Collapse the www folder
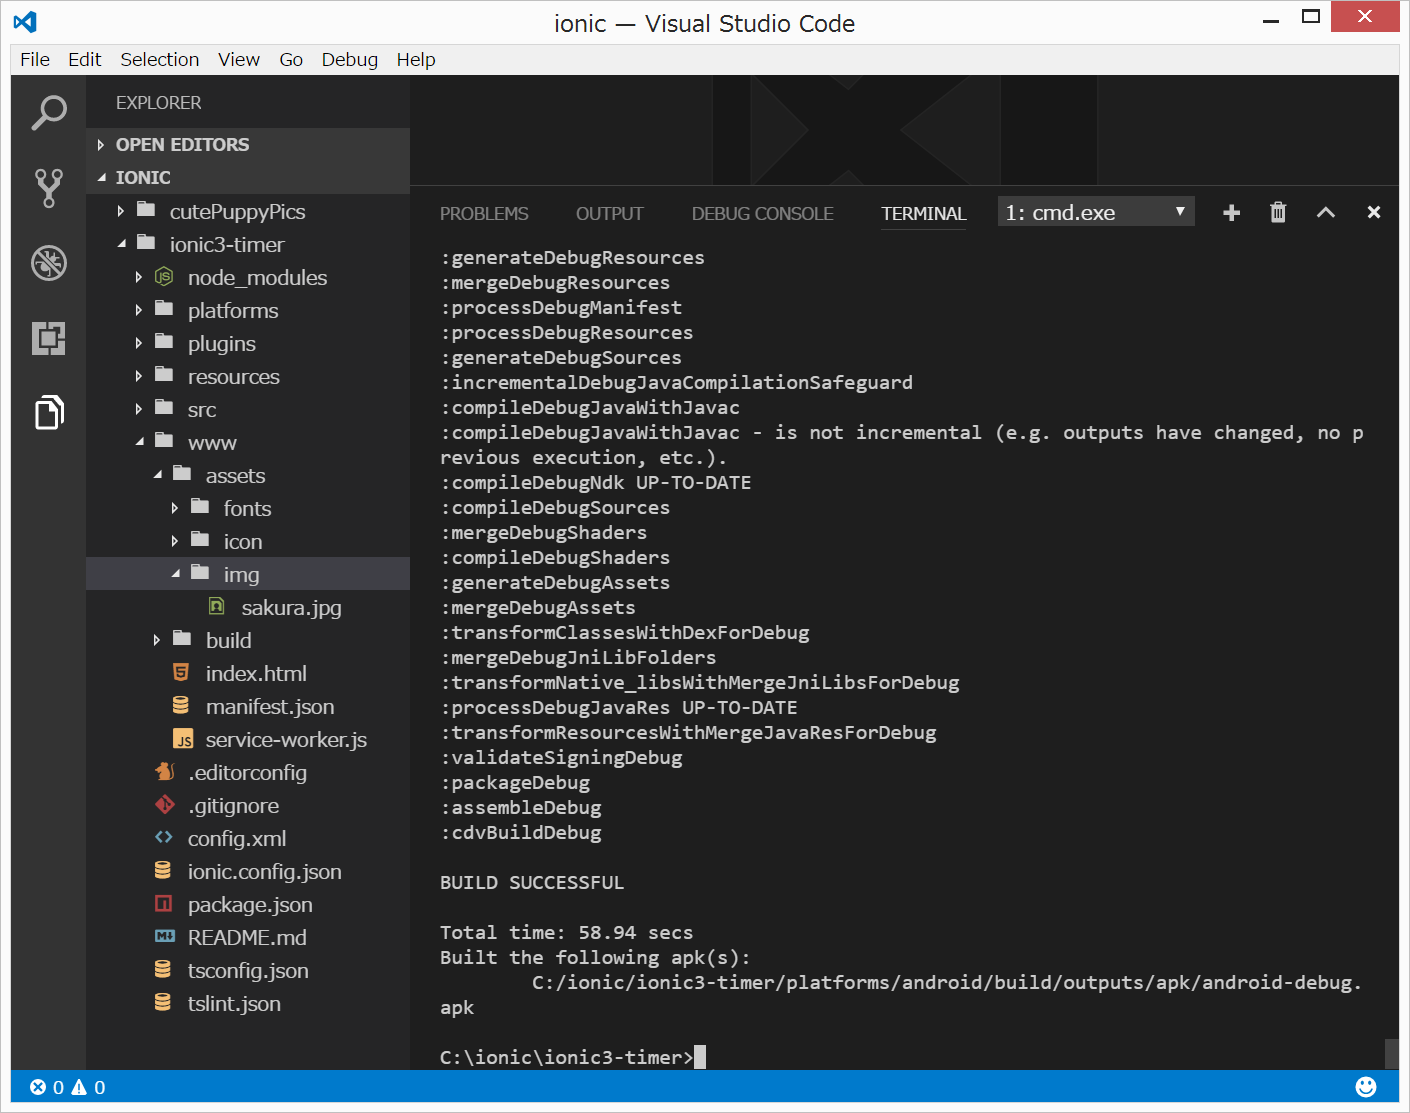The height and width of the screenshot is (1113, 1410). [x=212, y=443]
